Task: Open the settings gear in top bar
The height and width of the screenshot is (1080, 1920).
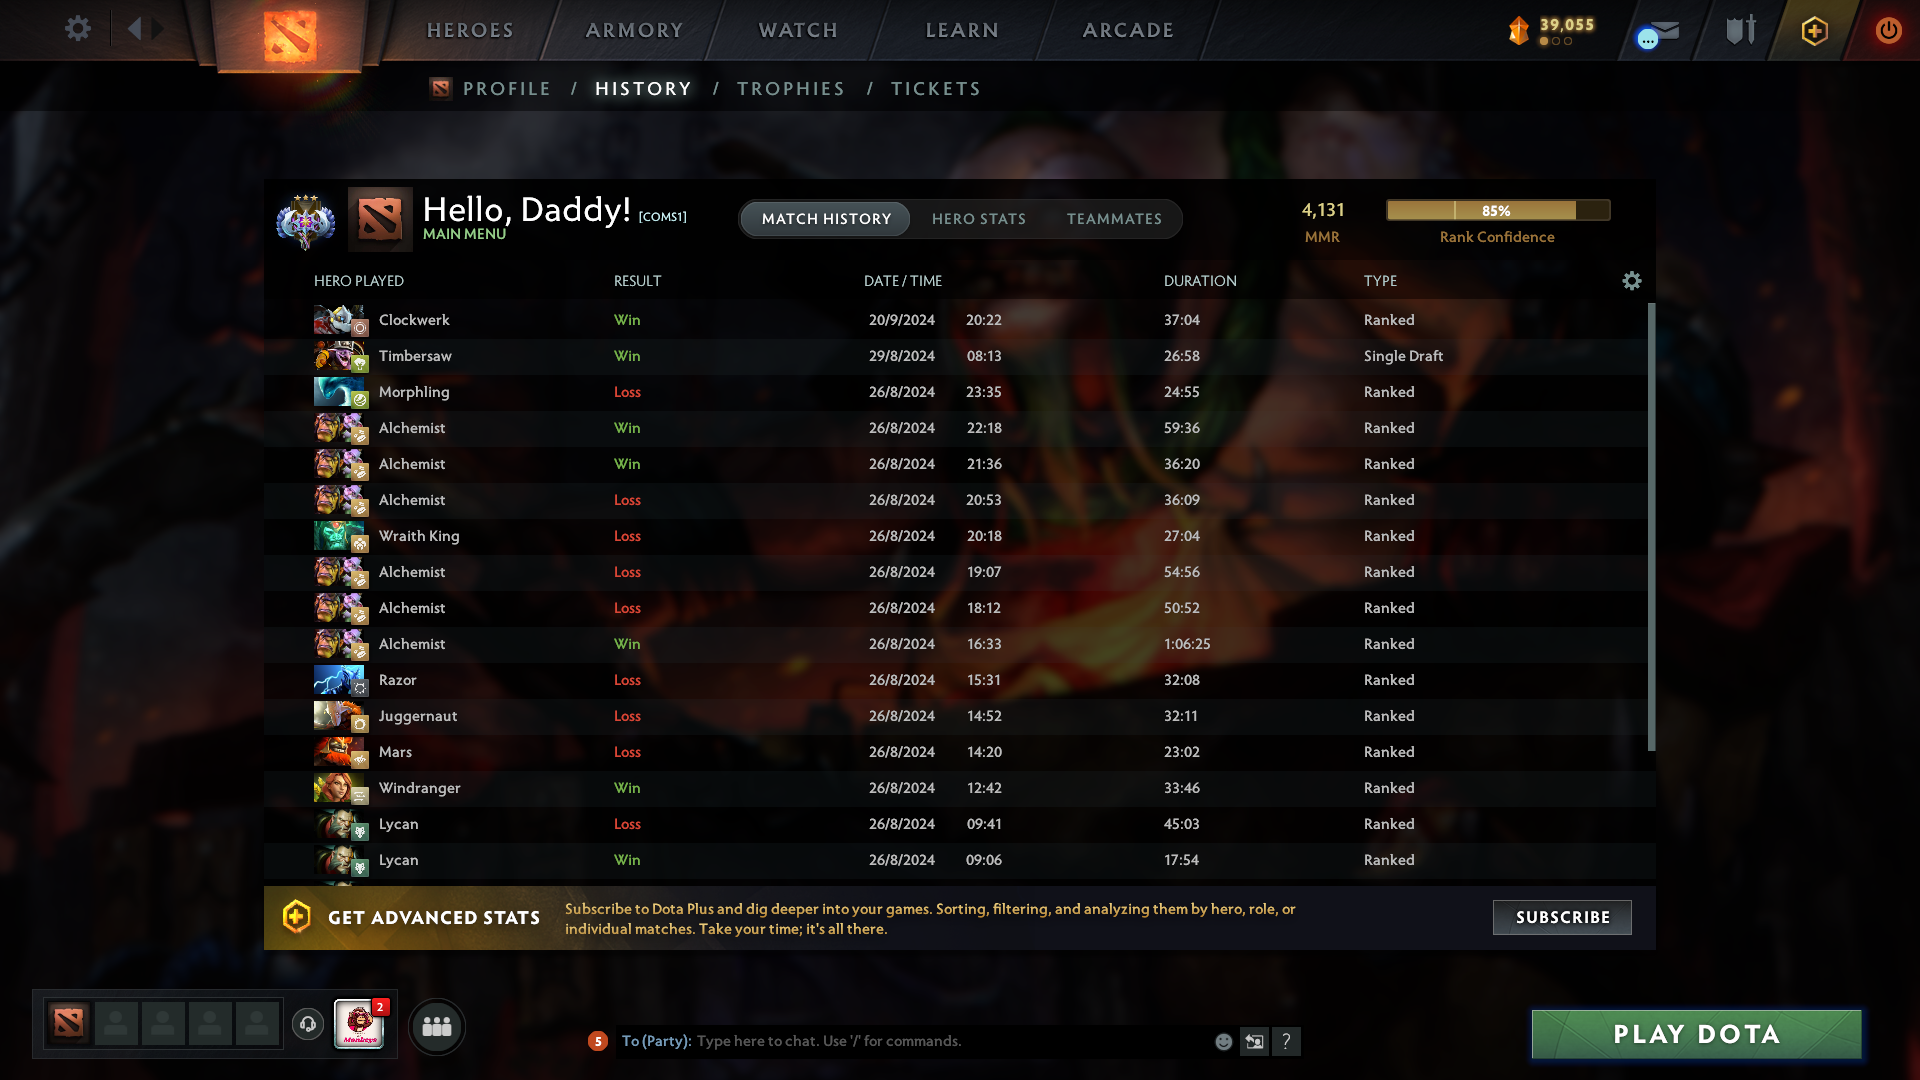Action: (x=78, y=29)
